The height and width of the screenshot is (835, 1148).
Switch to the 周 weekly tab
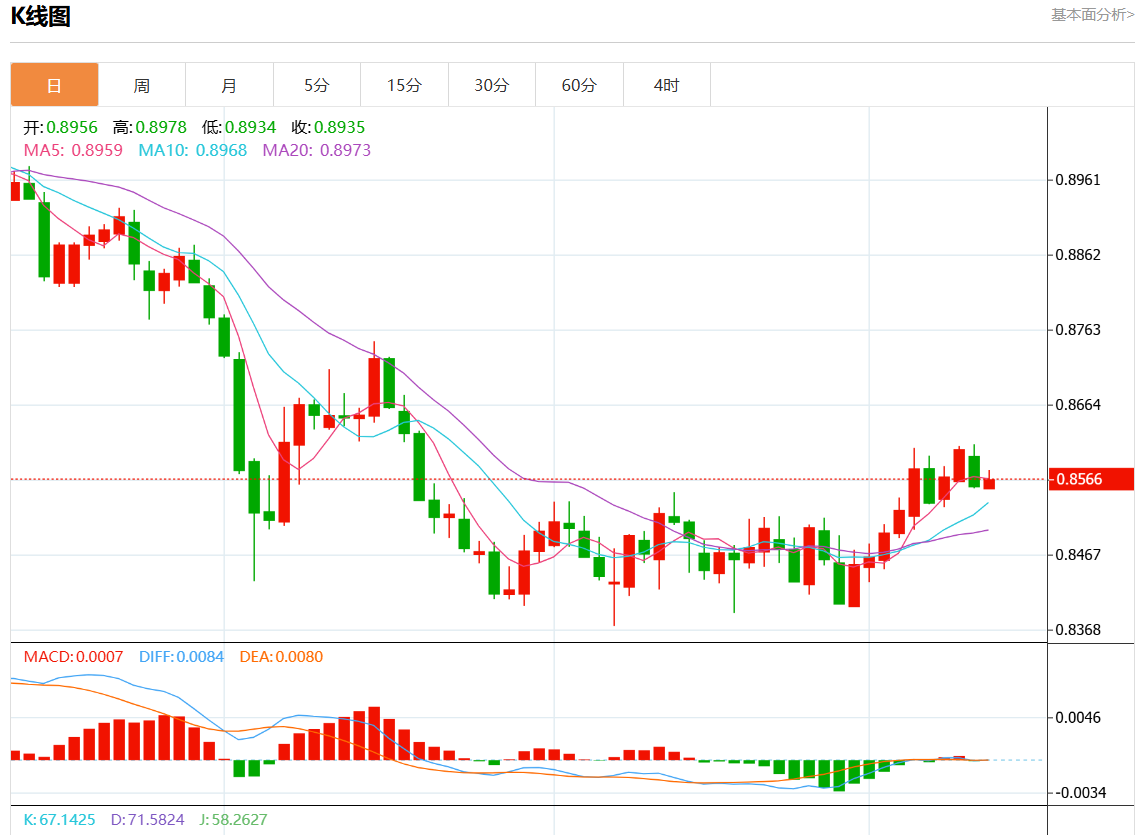point(142,85)
